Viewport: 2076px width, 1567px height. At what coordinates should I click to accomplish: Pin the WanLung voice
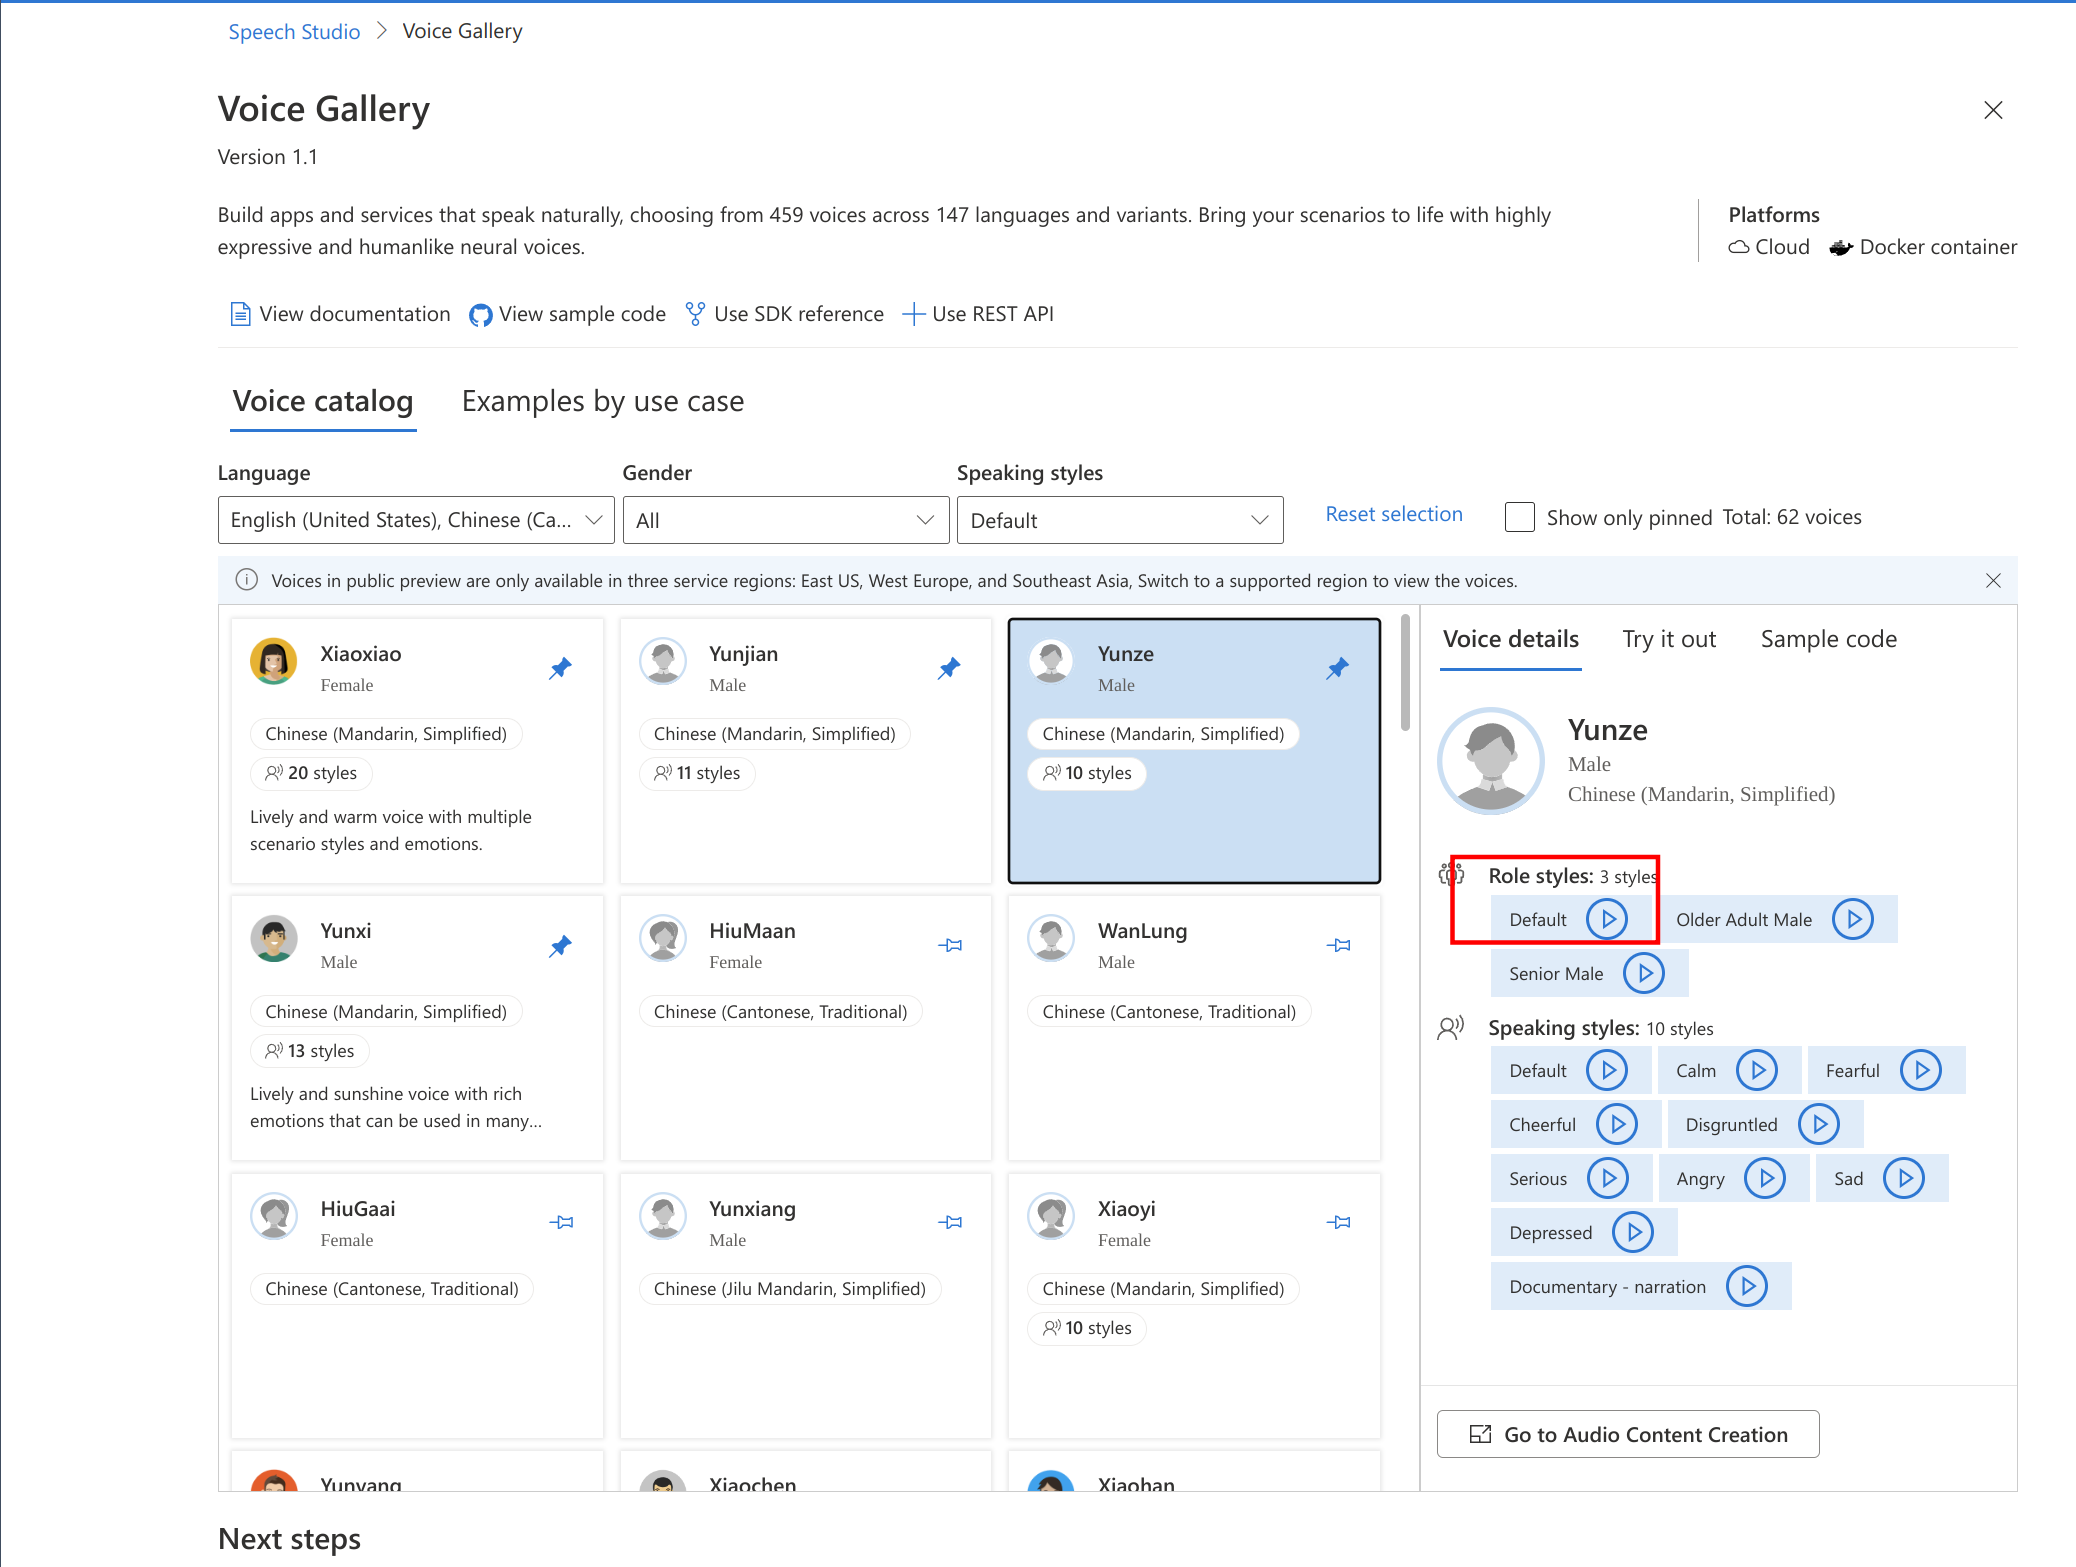click(1338, 945)
